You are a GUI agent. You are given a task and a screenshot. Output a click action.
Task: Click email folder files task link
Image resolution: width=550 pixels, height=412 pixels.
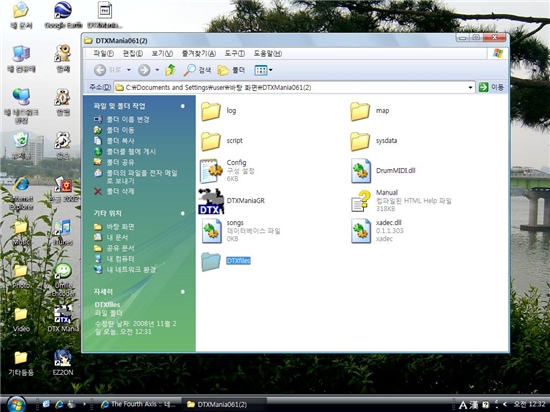[x=136, y=177]
